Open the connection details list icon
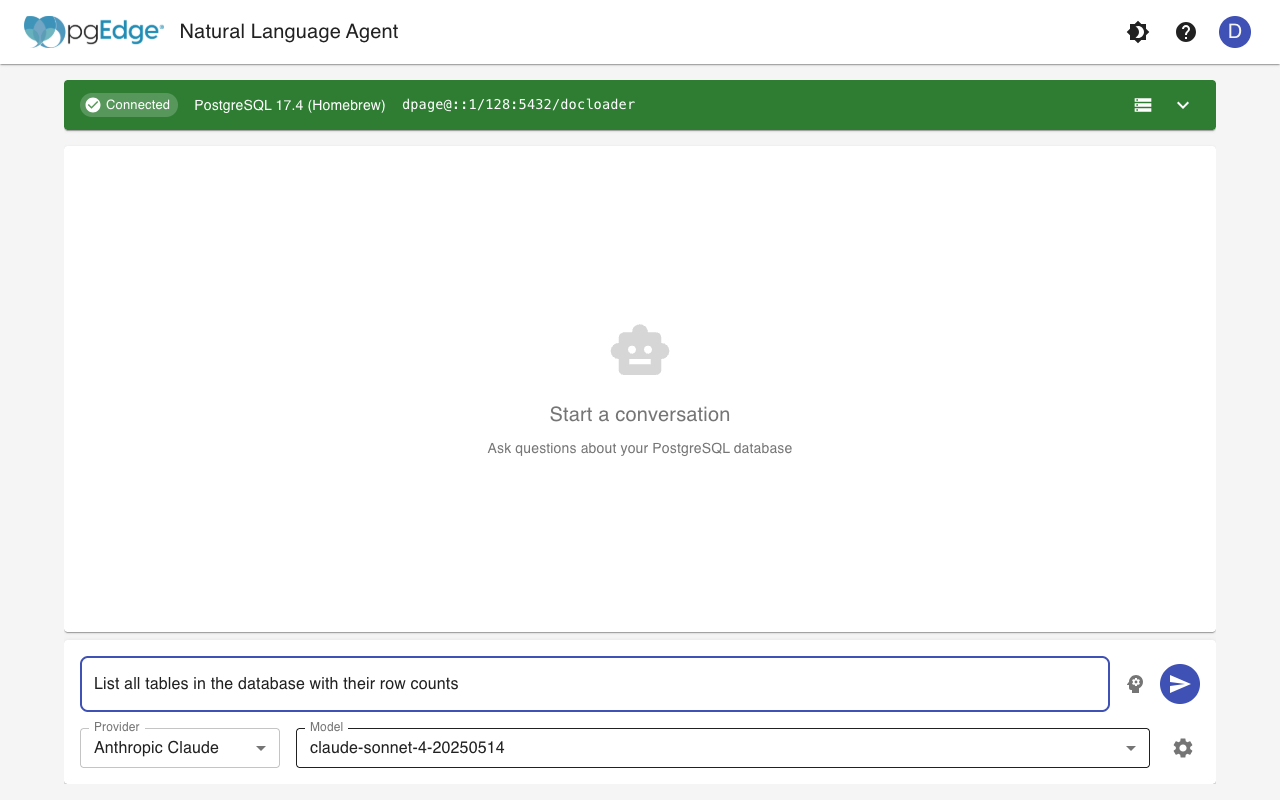The image size is (1280, 800). [1142, 104]
